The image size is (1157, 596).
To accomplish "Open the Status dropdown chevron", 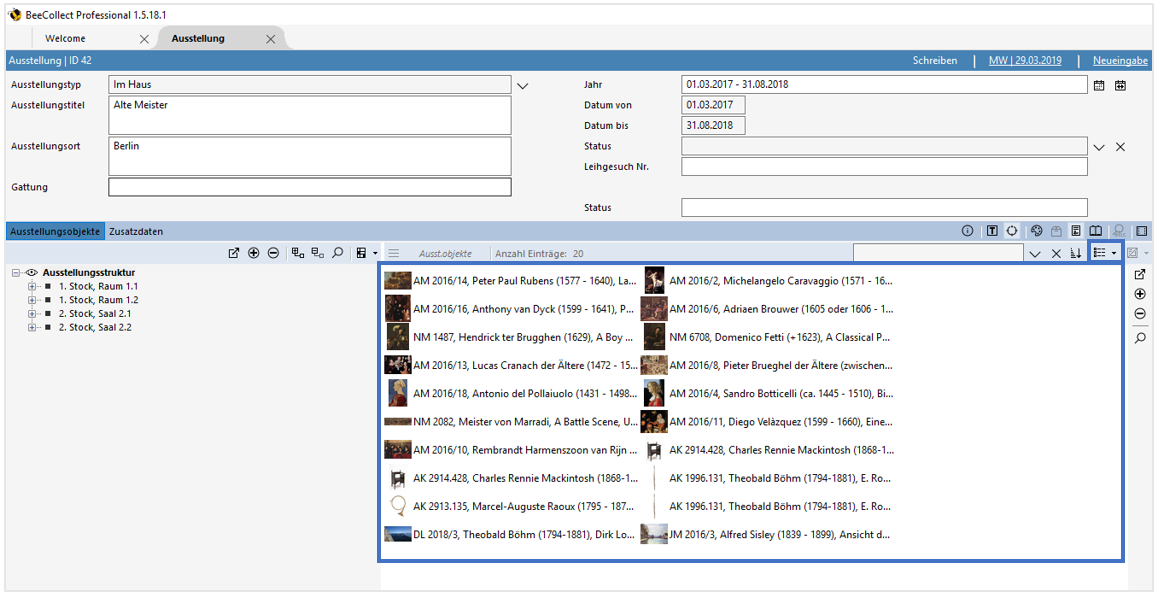I will click(1099, 147).
